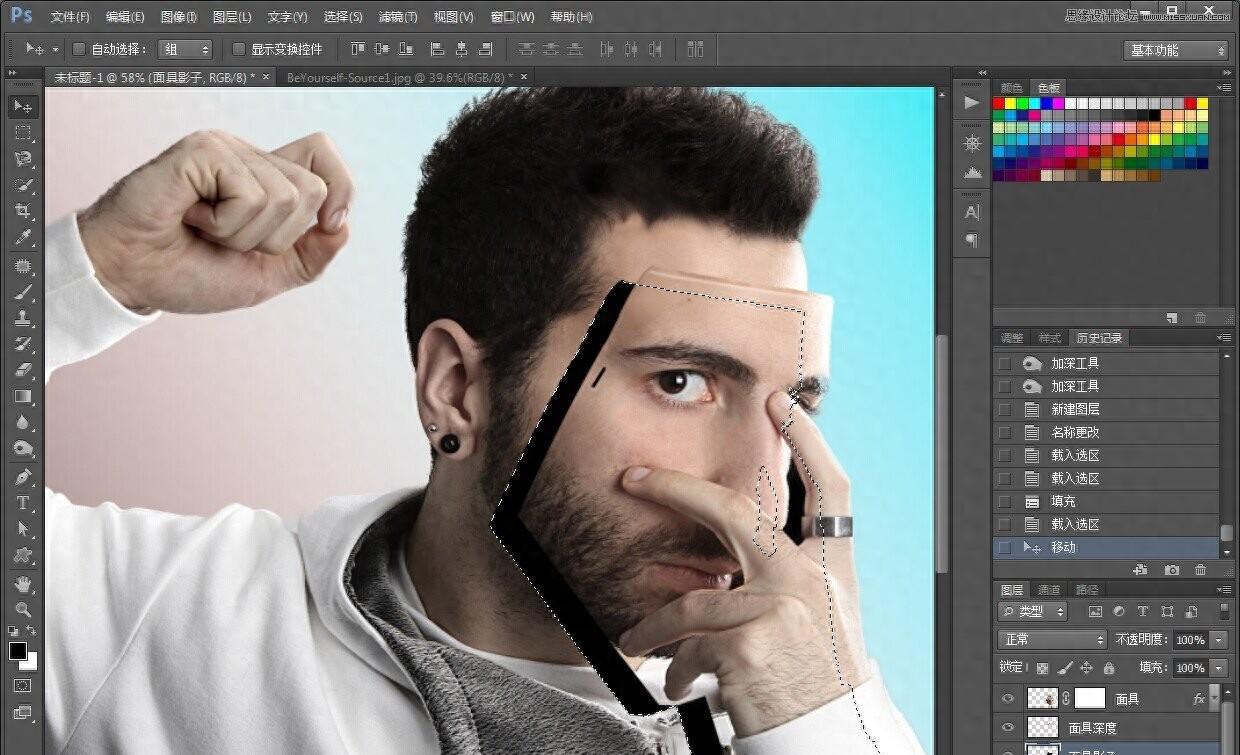Hide the 面具 layer
Screen dimensions: 1240x755
pos(1008,699)
